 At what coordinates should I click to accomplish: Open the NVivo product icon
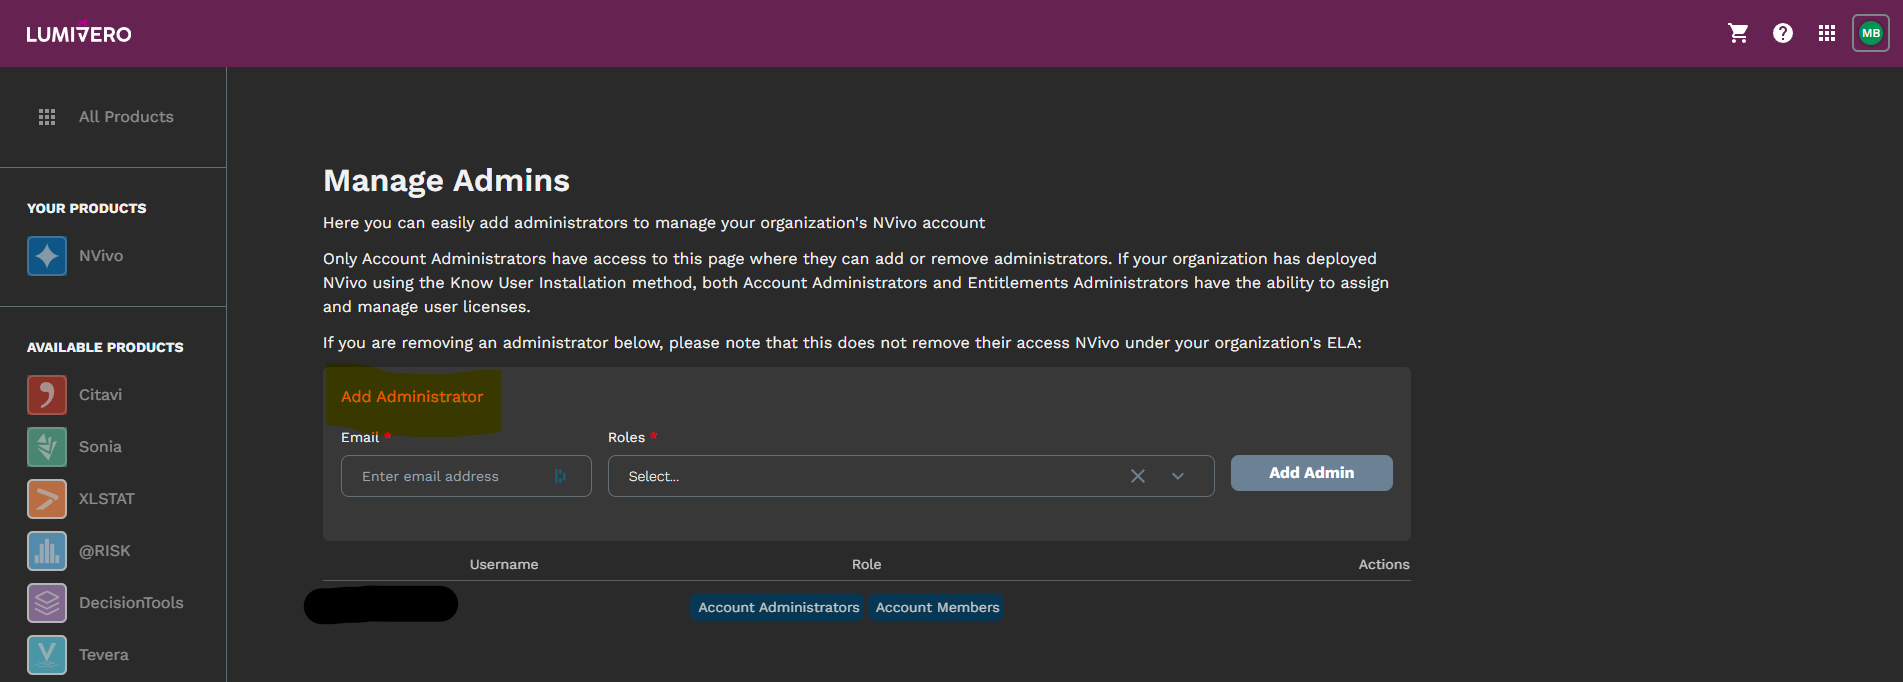(x=47, y=256)
